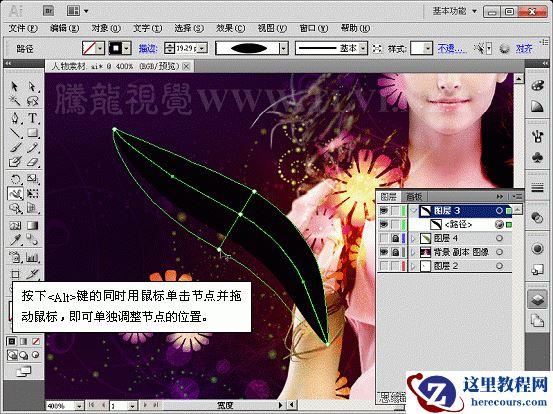Image resolution: width=553 pixels, height=414 pixels.
Task: Unlock the 背景 副本 图像 layer
Action: [x=395, y=252]
